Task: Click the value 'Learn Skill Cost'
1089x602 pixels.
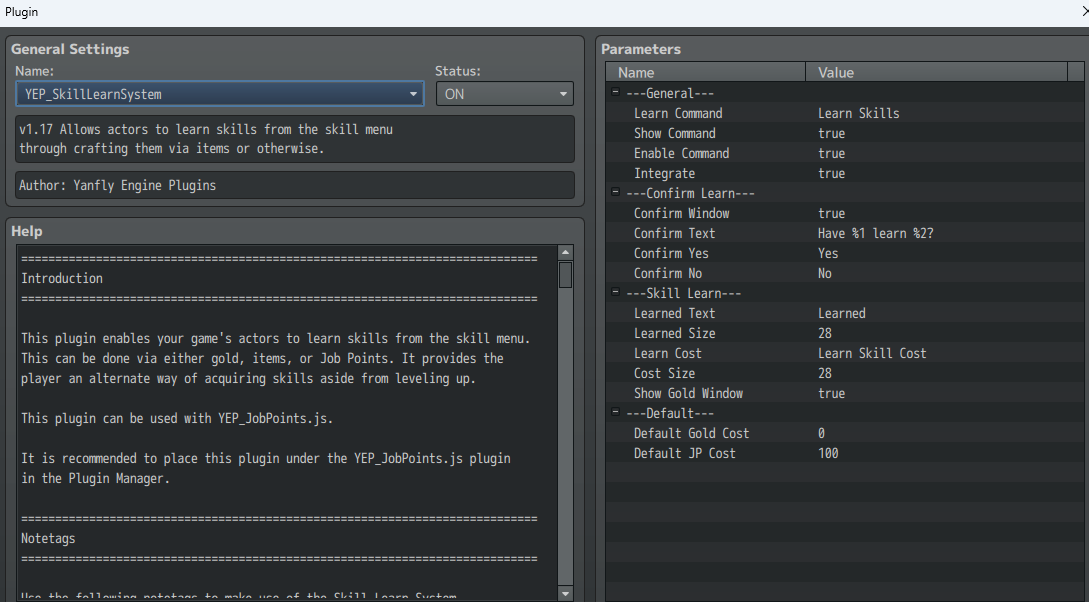Action: (872, 353)
